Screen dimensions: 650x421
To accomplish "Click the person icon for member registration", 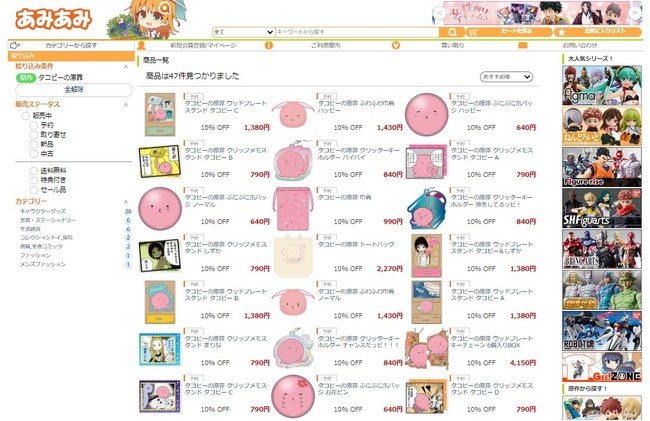I will click(141, 45).
